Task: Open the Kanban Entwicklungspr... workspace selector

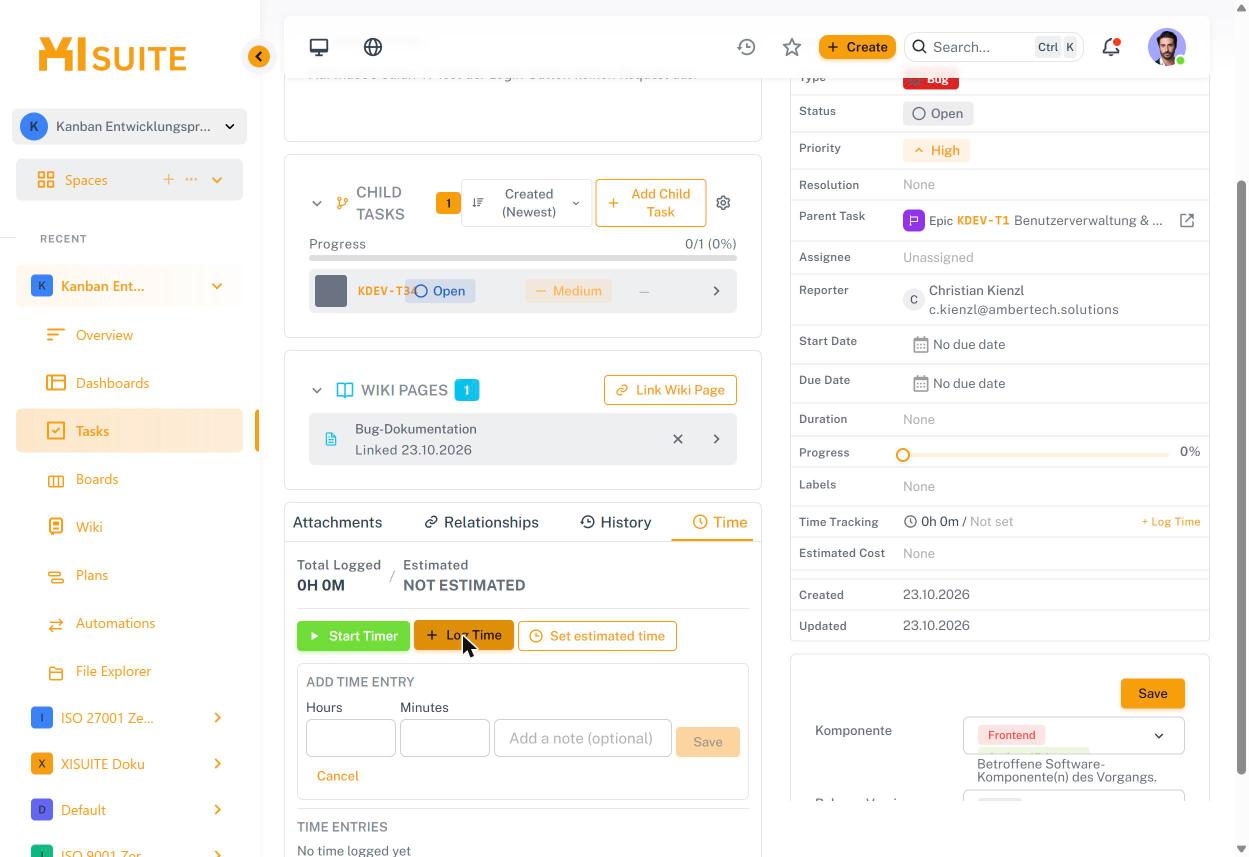Action: (x=130, y=126)
